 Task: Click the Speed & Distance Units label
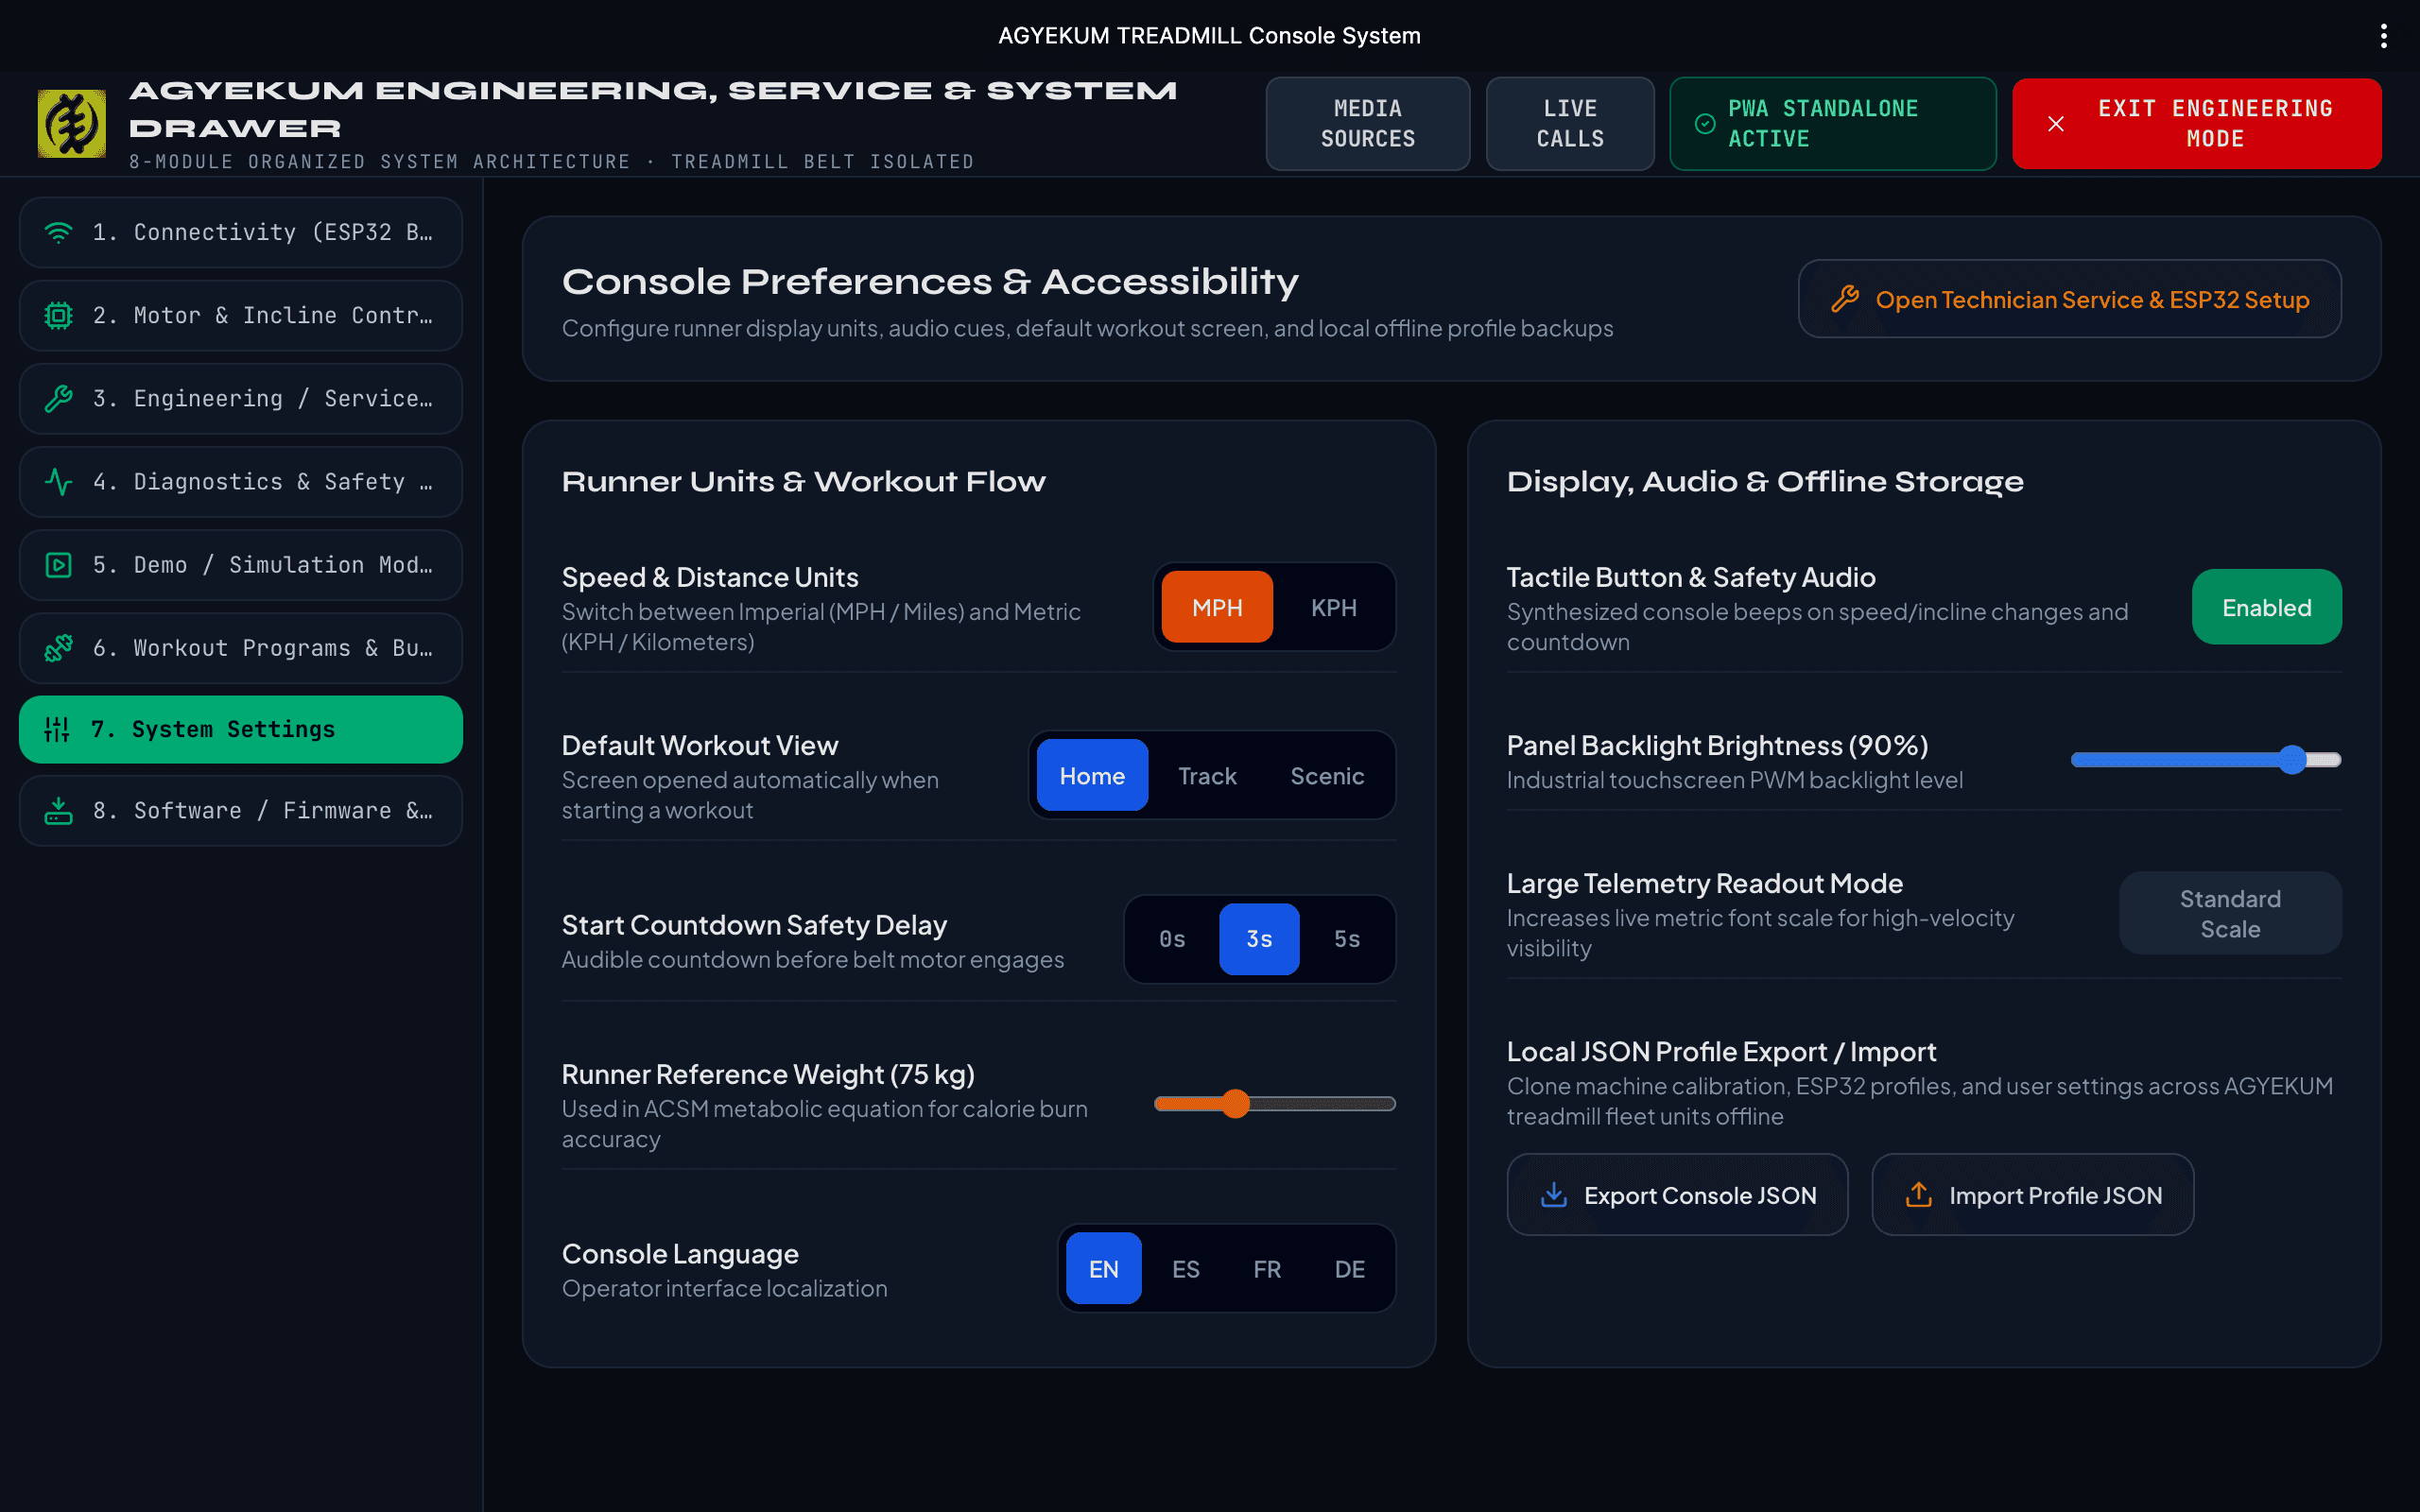click(710, 577)
